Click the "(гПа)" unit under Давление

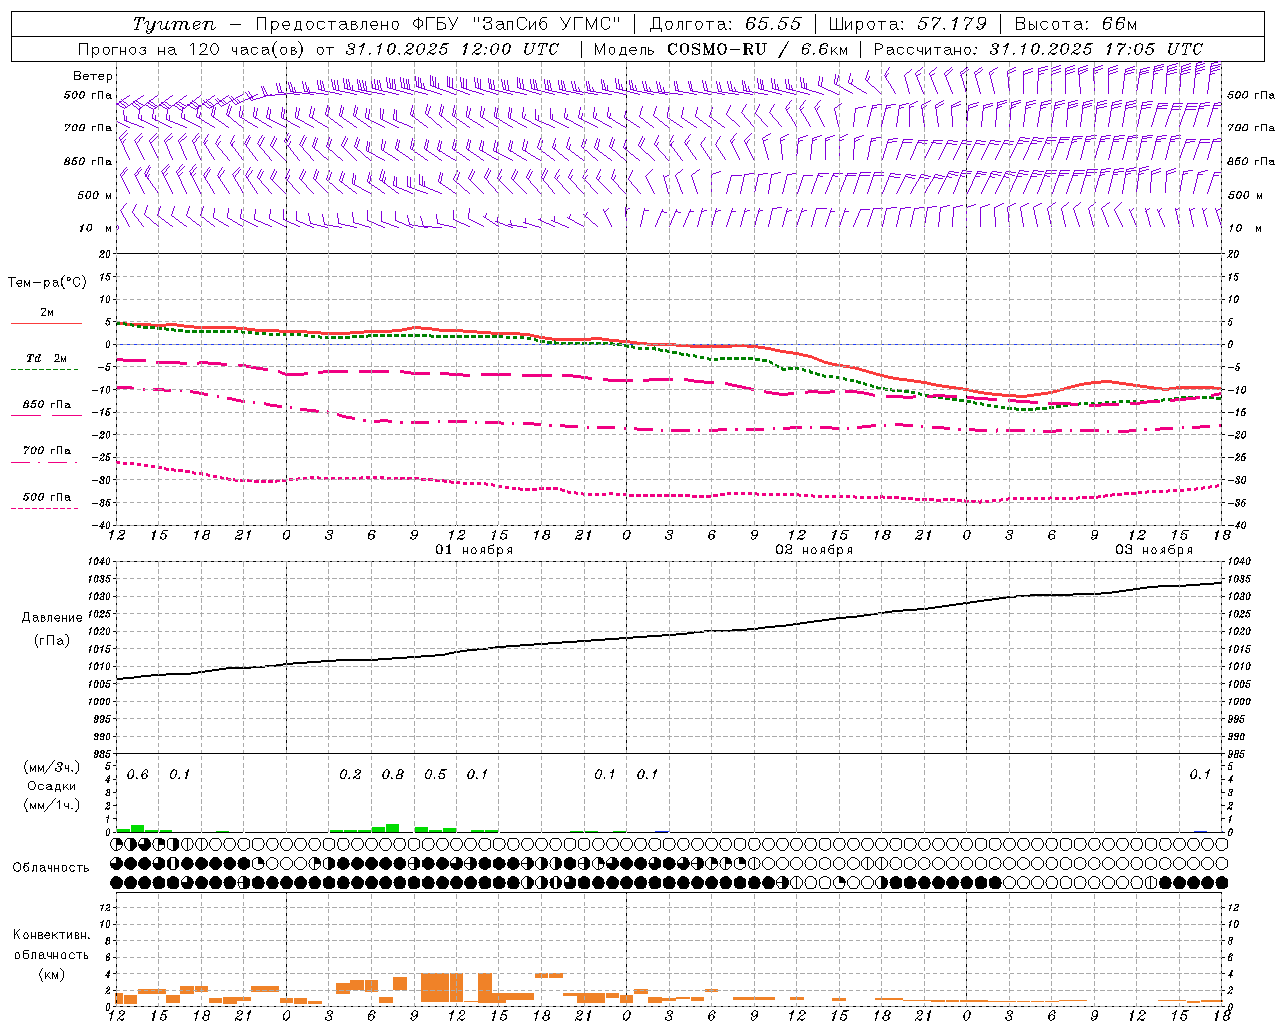click(x=52, y=640)
